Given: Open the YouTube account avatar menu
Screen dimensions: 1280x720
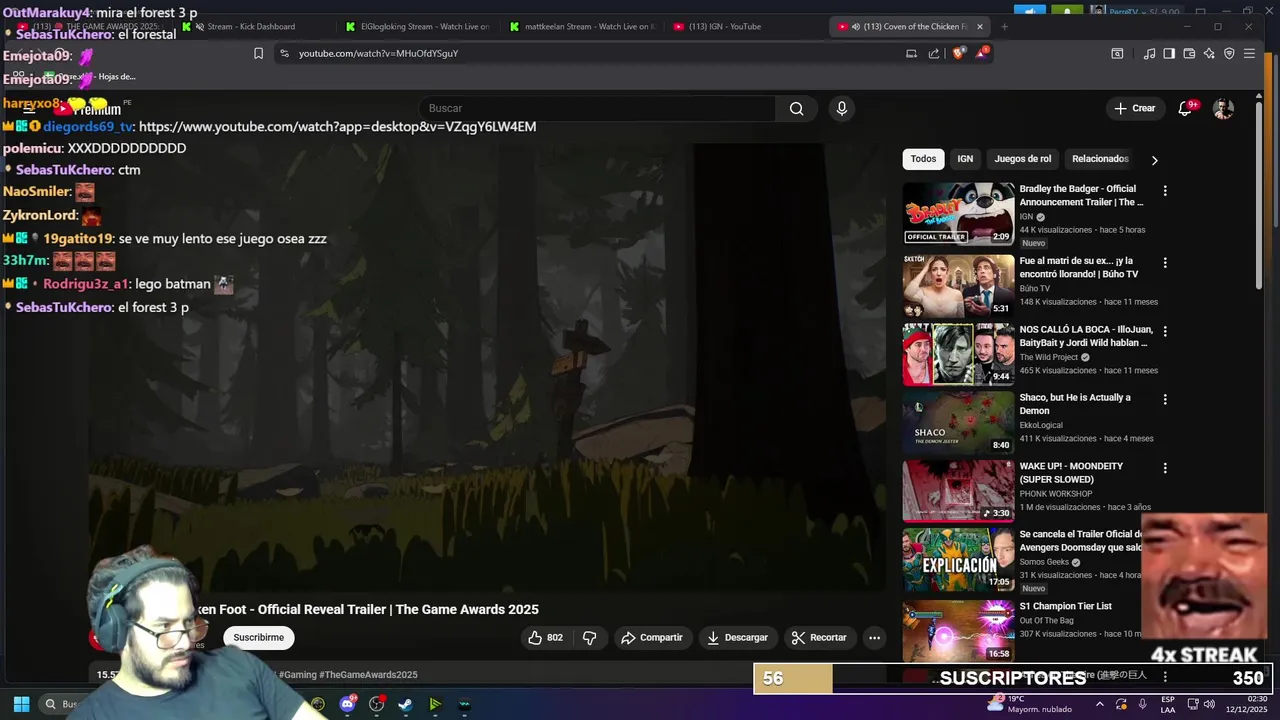Looking at the screenshot, I should tap(1223, 108).
